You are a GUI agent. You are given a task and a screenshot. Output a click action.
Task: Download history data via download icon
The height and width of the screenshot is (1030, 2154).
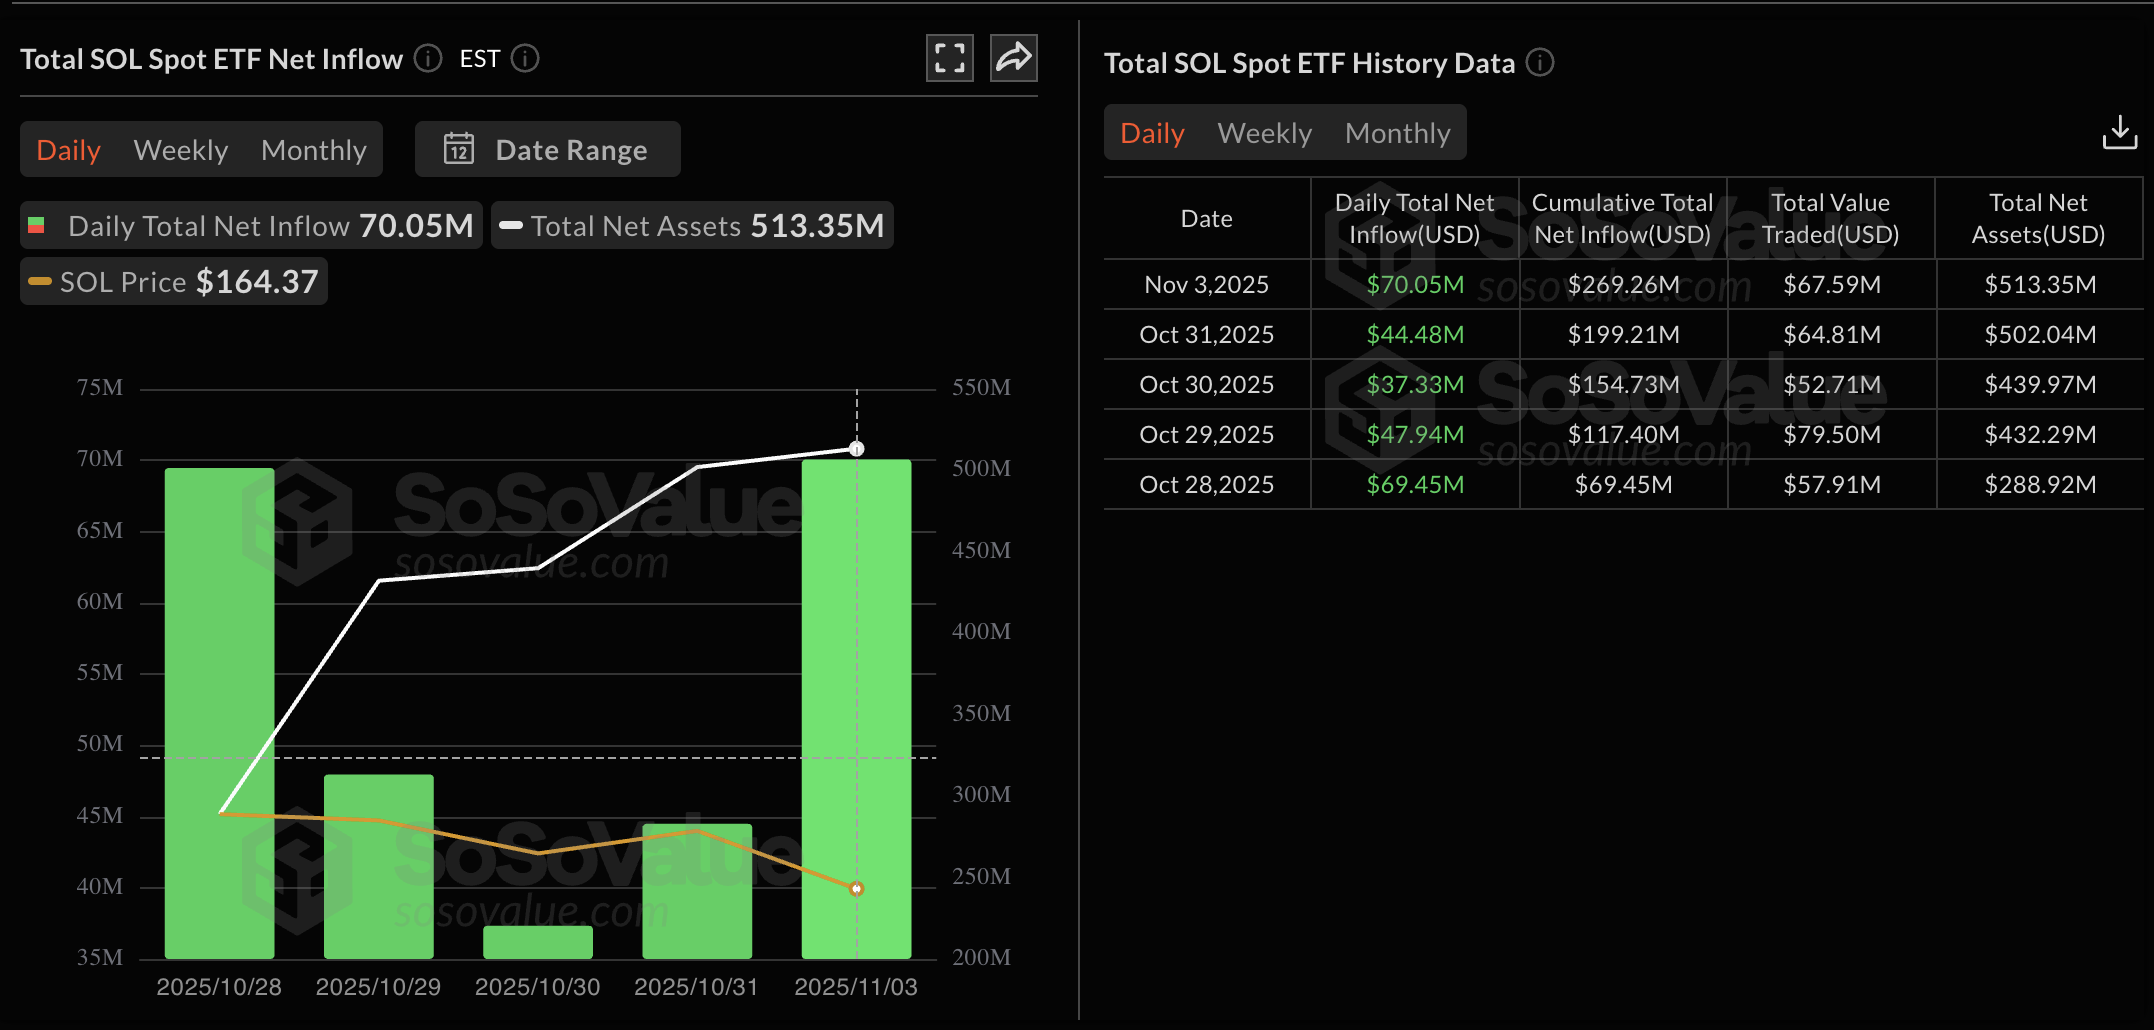(2119, 133)
